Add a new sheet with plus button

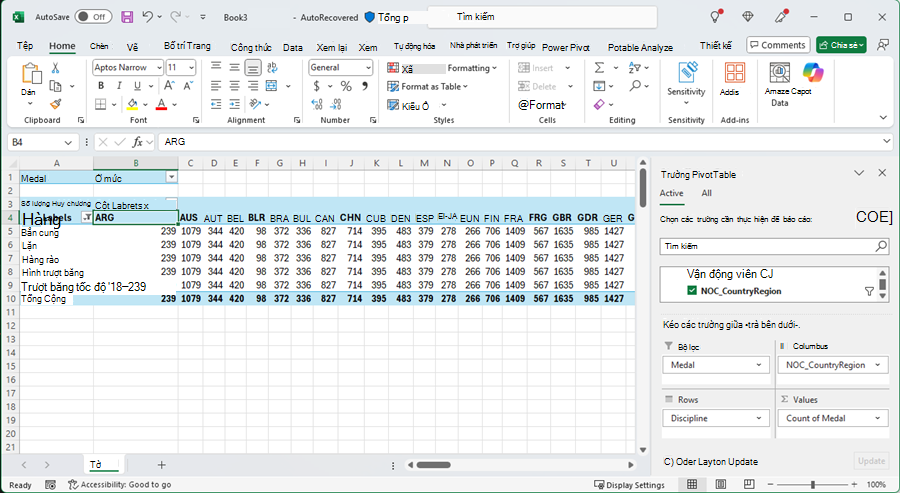161,465
